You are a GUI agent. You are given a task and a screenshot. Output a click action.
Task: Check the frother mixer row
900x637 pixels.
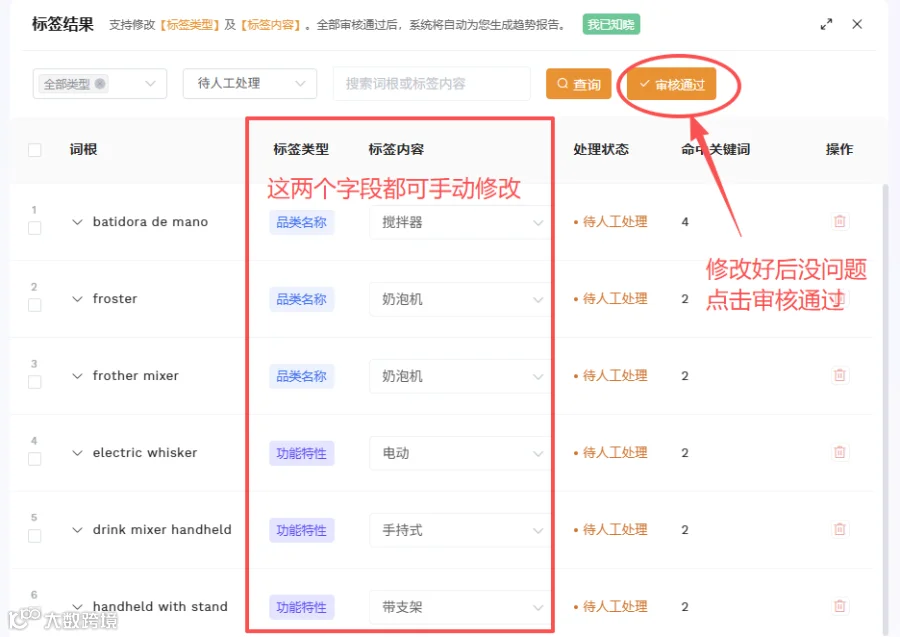coord(34,382)
